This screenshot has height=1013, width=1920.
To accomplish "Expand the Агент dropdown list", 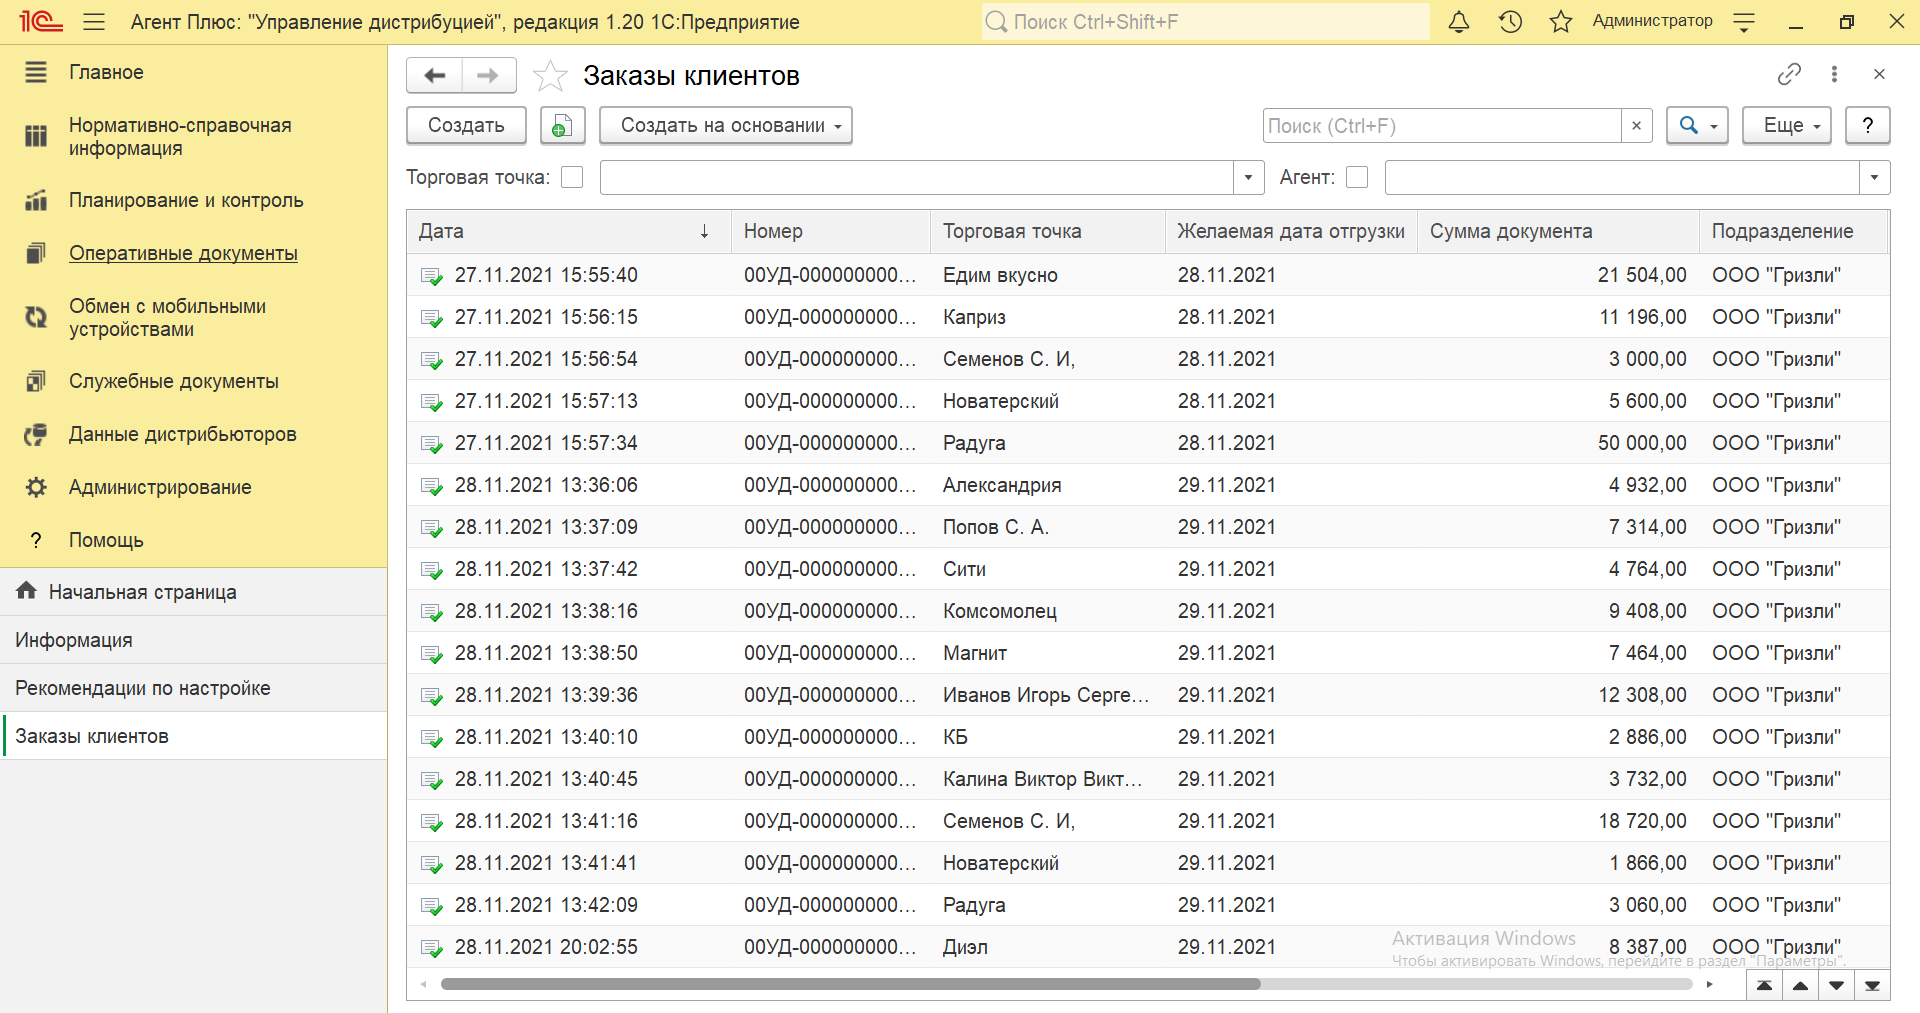I will click(x=1874, y=178).
